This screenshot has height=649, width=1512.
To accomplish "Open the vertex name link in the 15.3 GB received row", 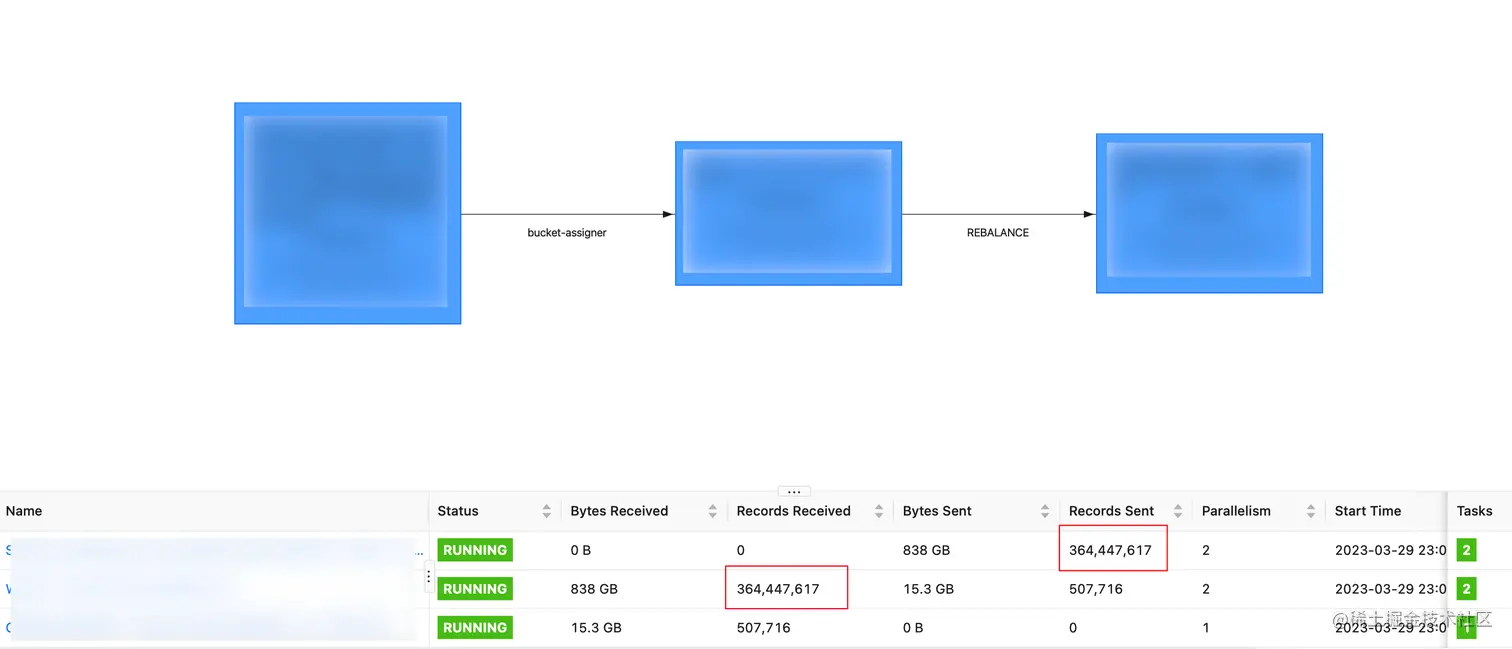I will pos(210,628).
